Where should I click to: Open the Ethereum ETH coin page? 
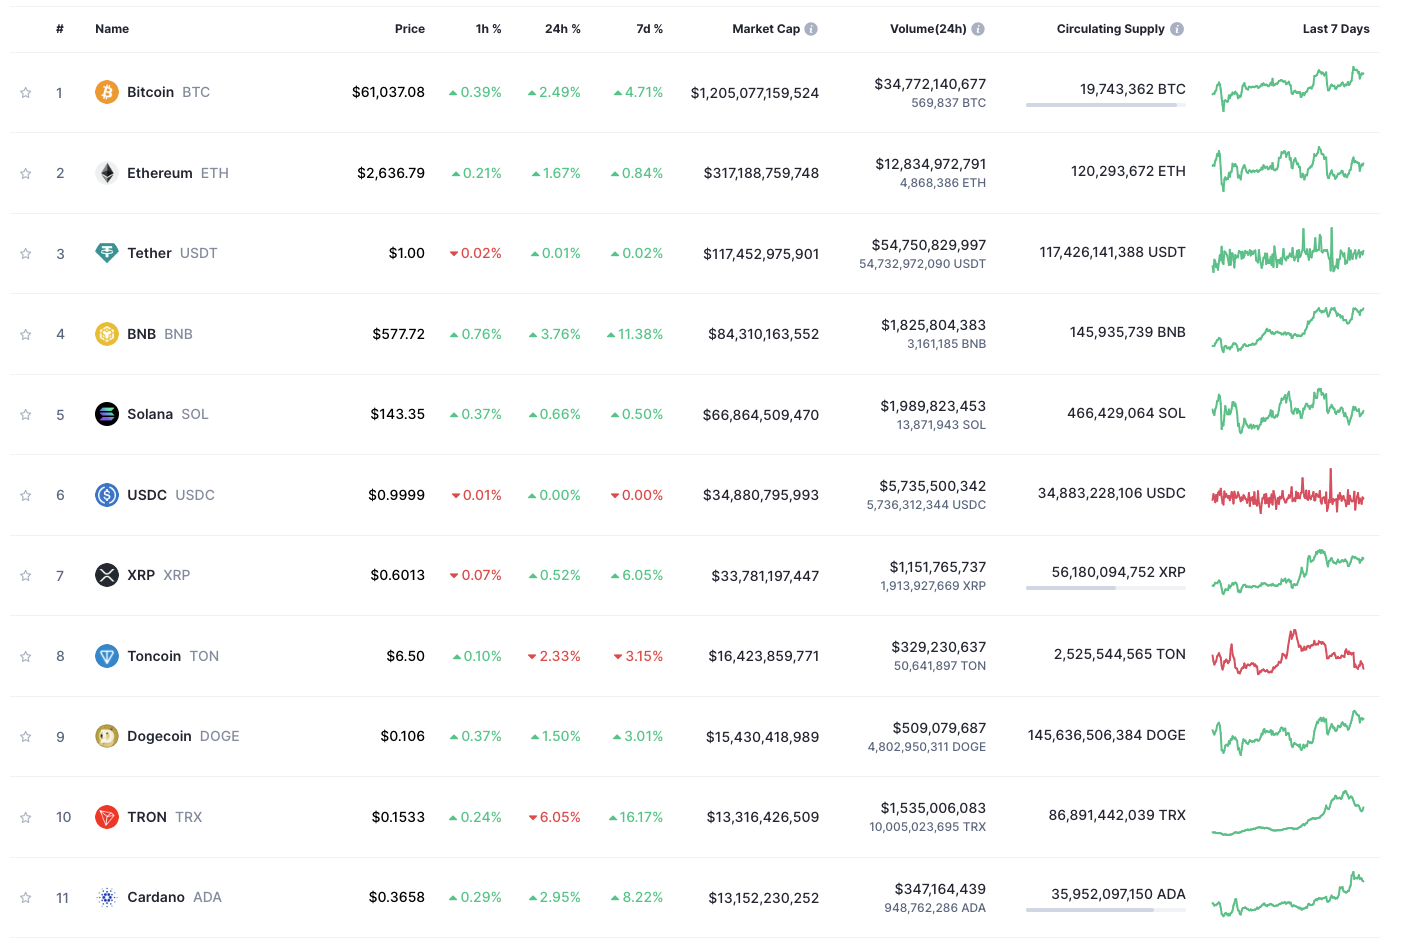pyautogui.click(x=162, y=173)
